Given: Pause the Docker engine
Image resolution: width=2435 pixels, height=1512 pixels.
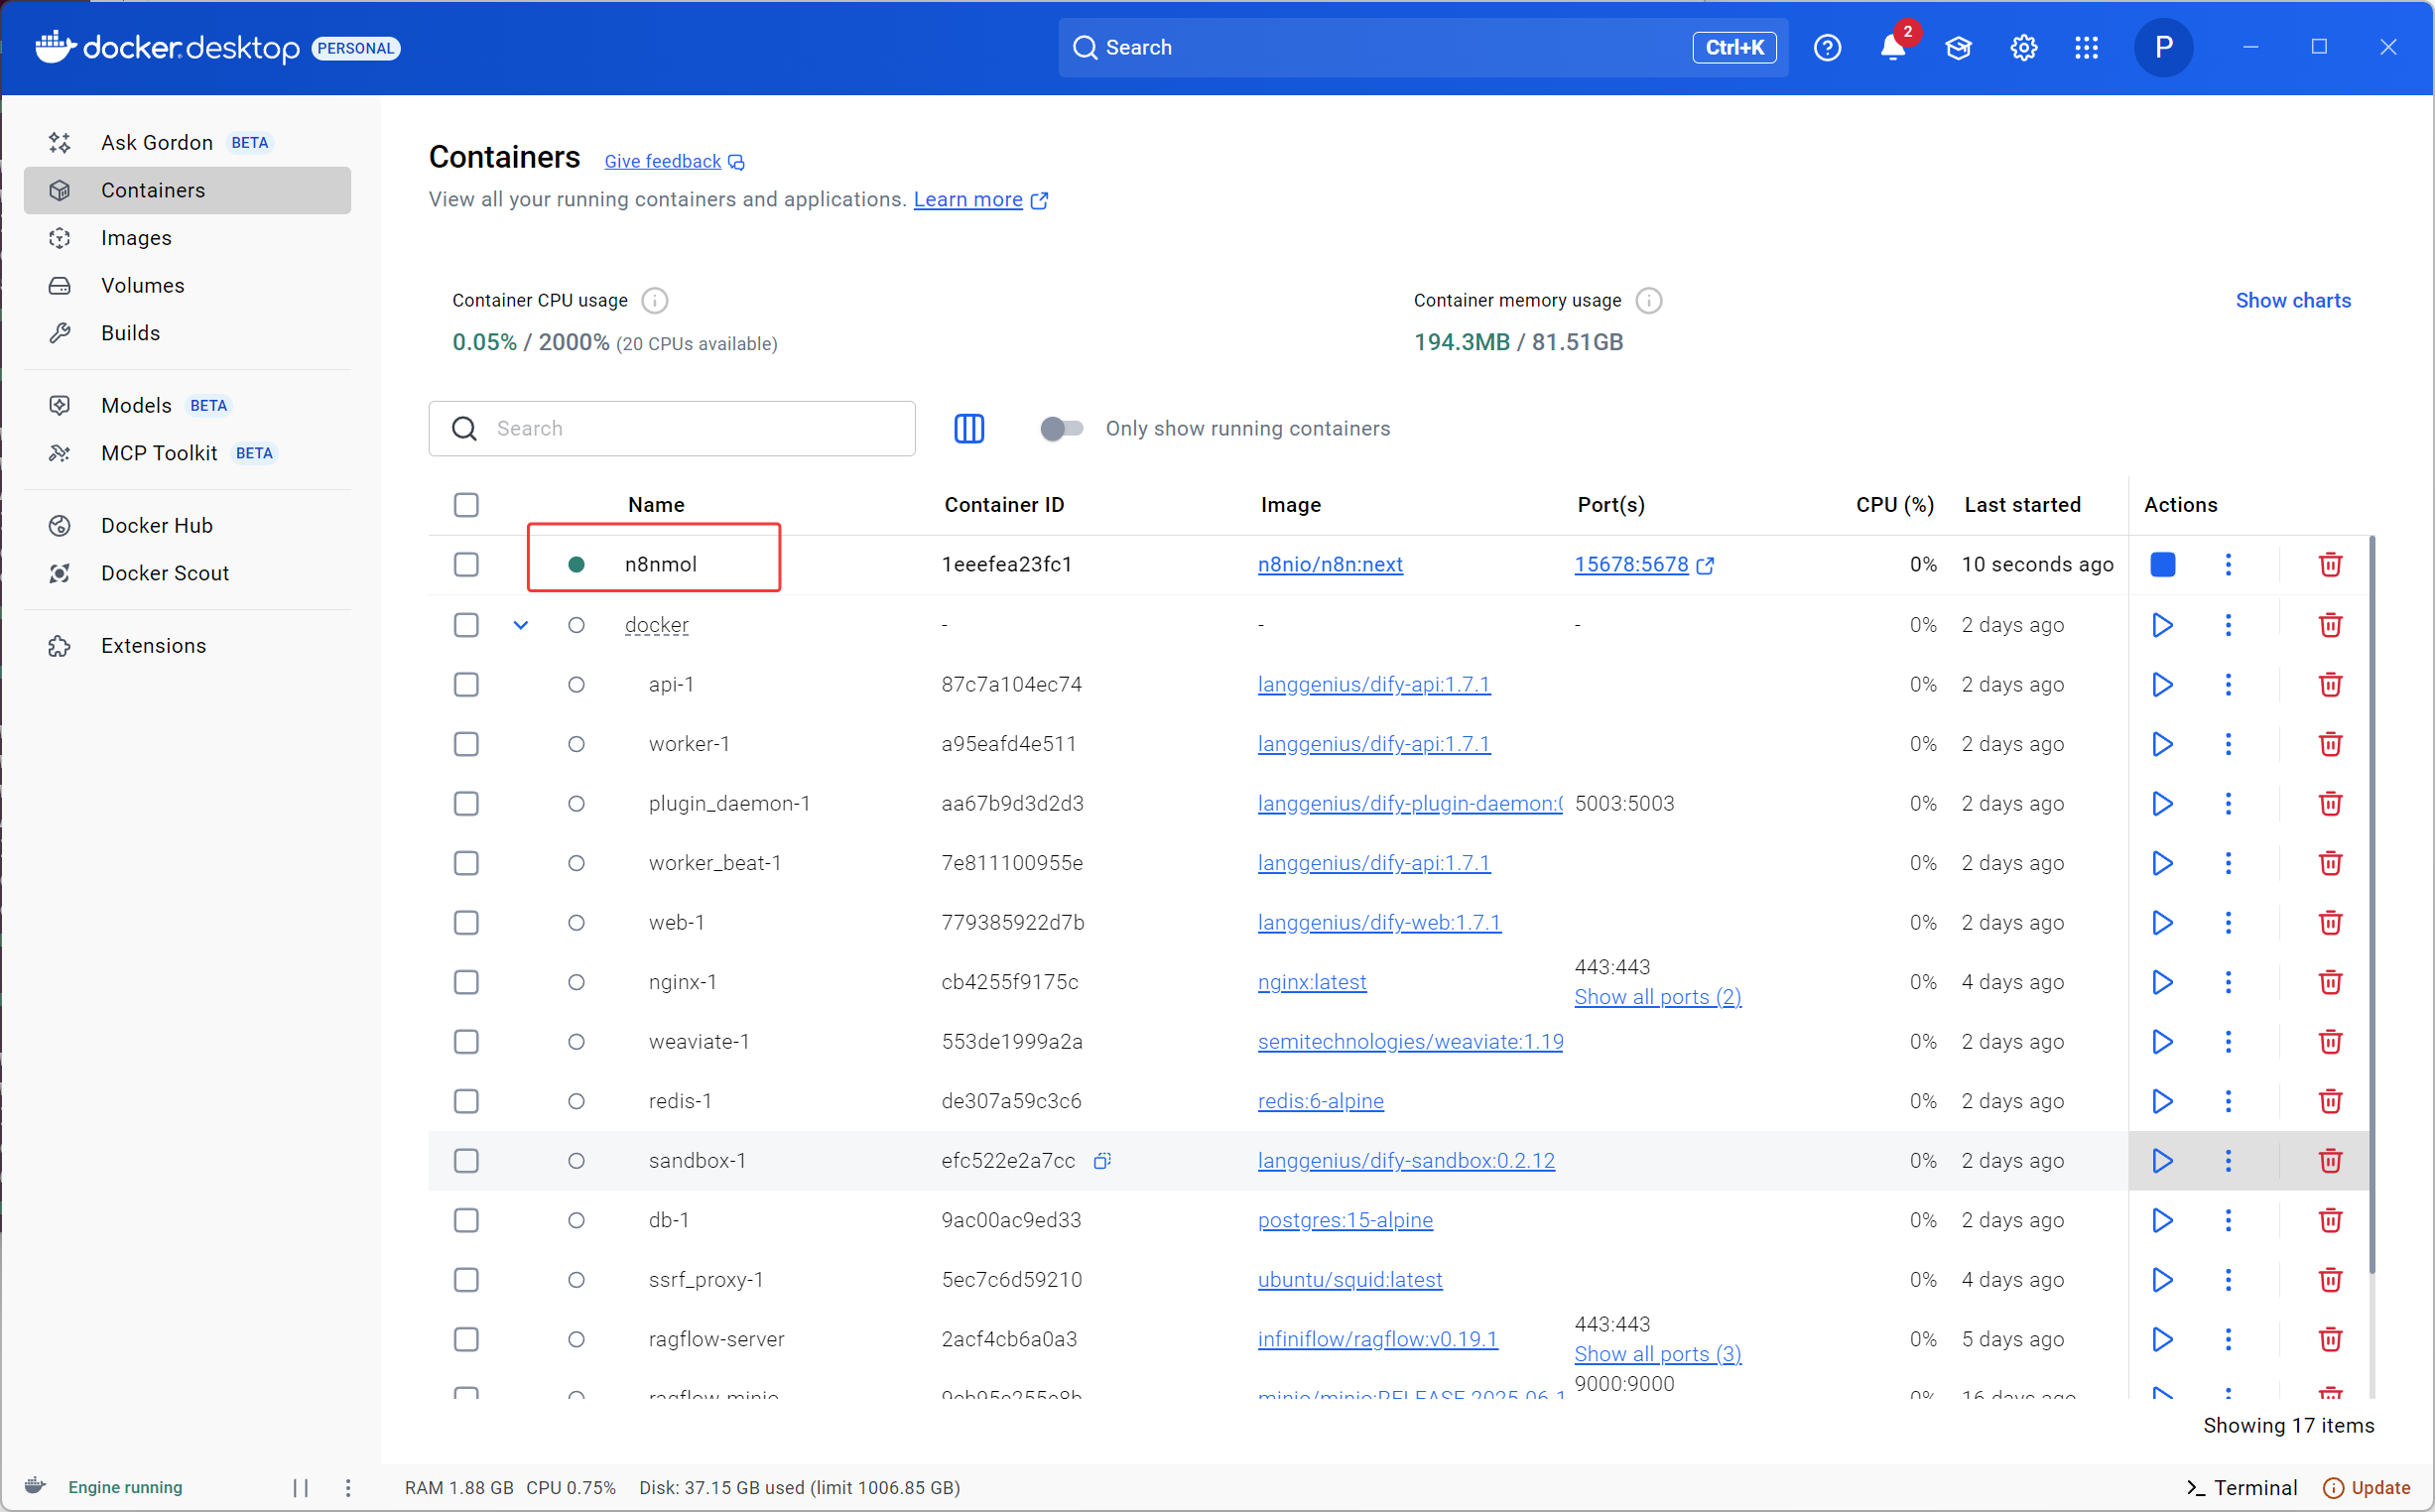Looking at the screenshot, I should 300,1487.
